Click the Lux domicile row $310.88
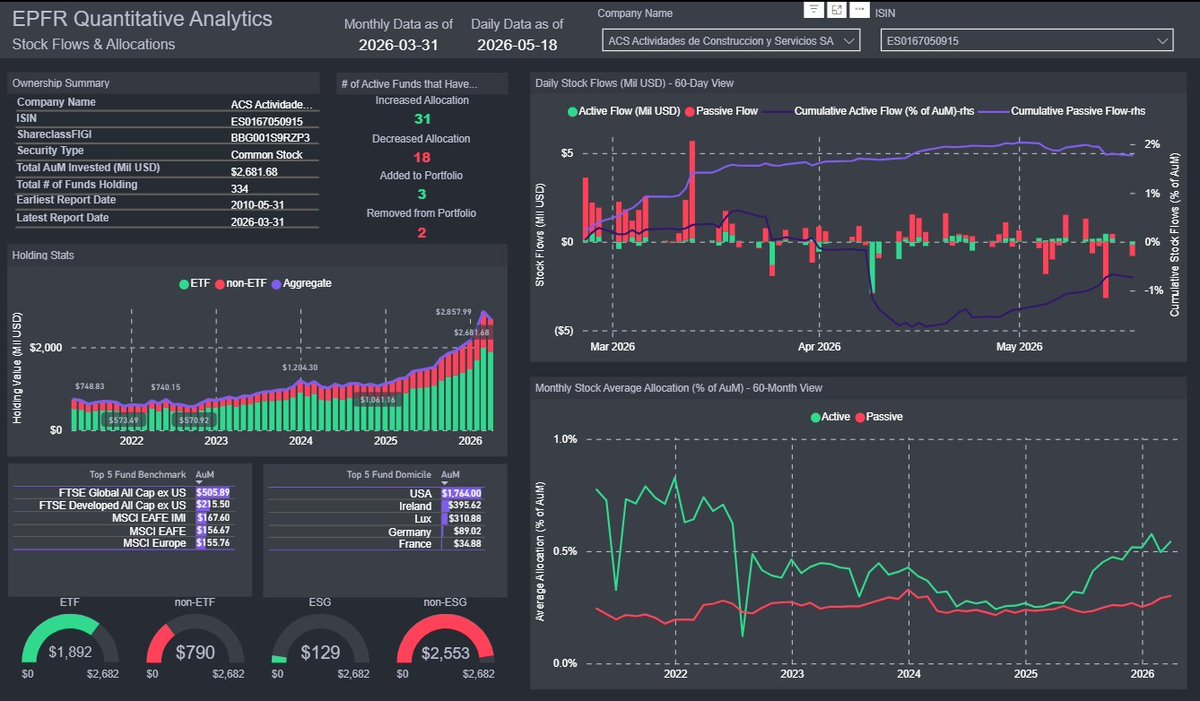The height and width of the screenshot is (701, 1200). [377, 517]
